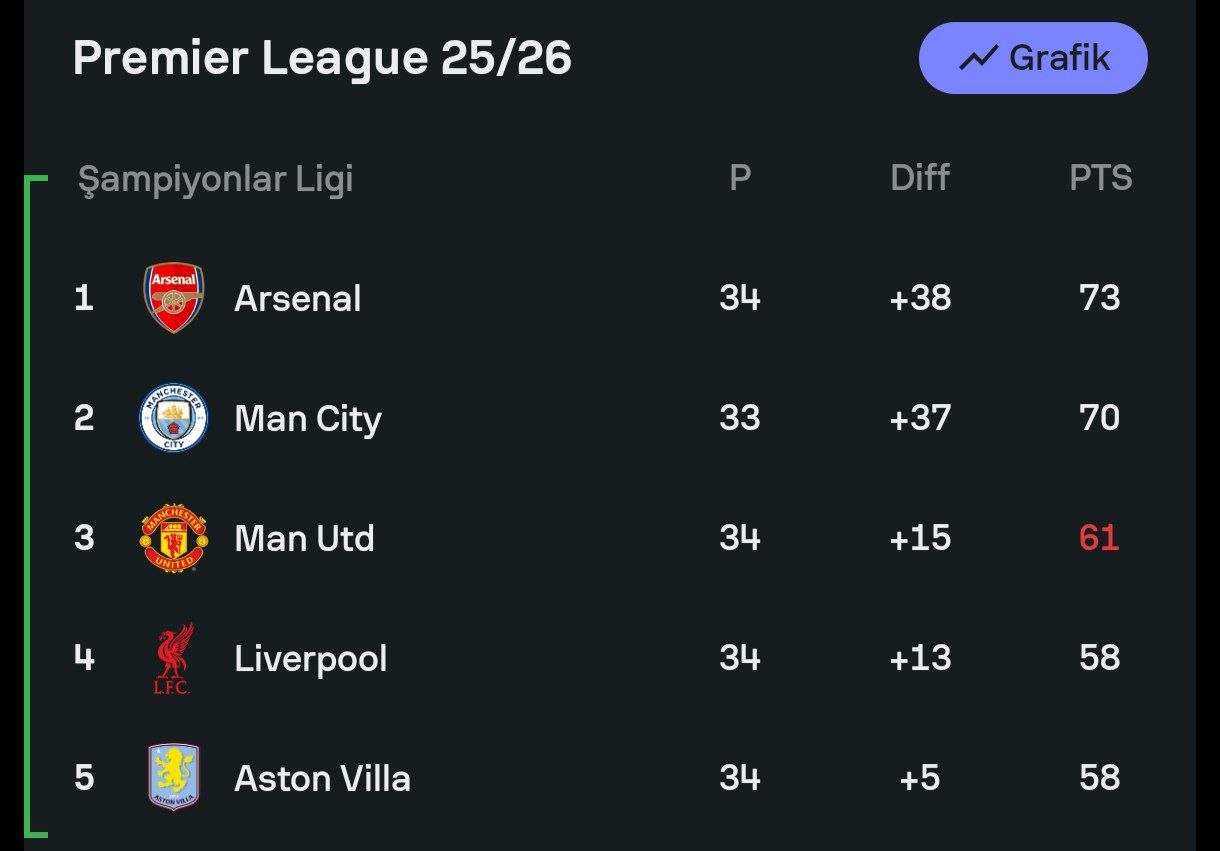Select the Liverpool team name
Image resolution: width=1220 pixels, height=851 pixels.
pos(311,658)
